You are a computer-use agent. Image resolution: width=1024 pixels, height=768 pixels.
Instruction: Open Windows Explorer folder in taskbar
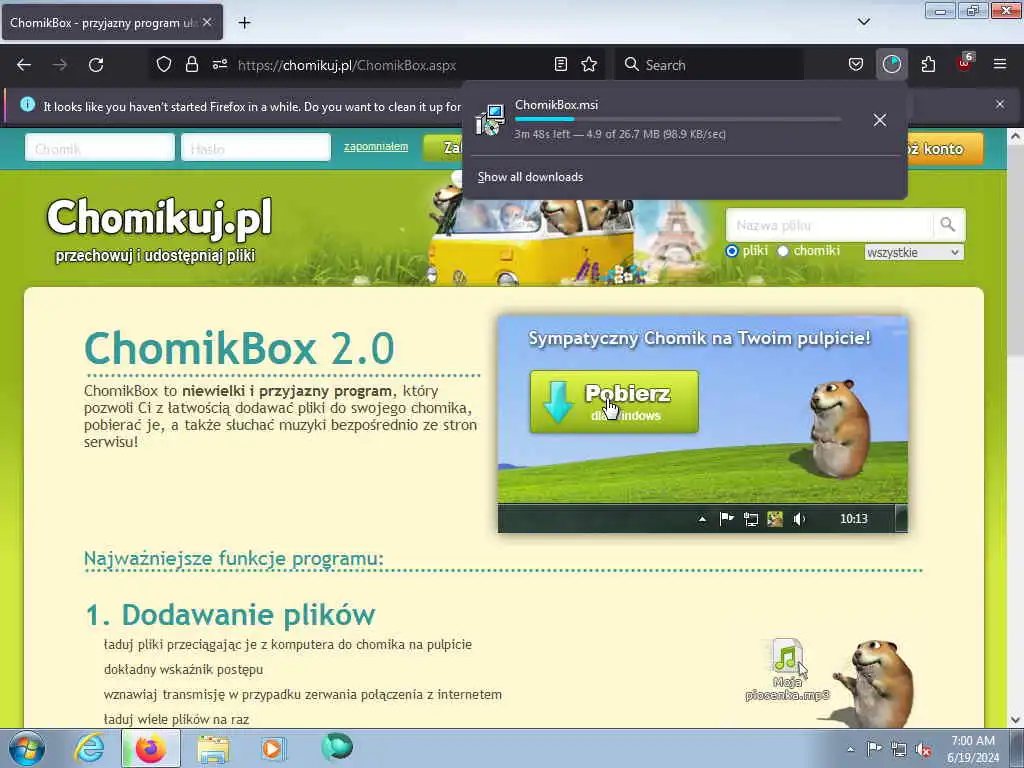point(213,748)
